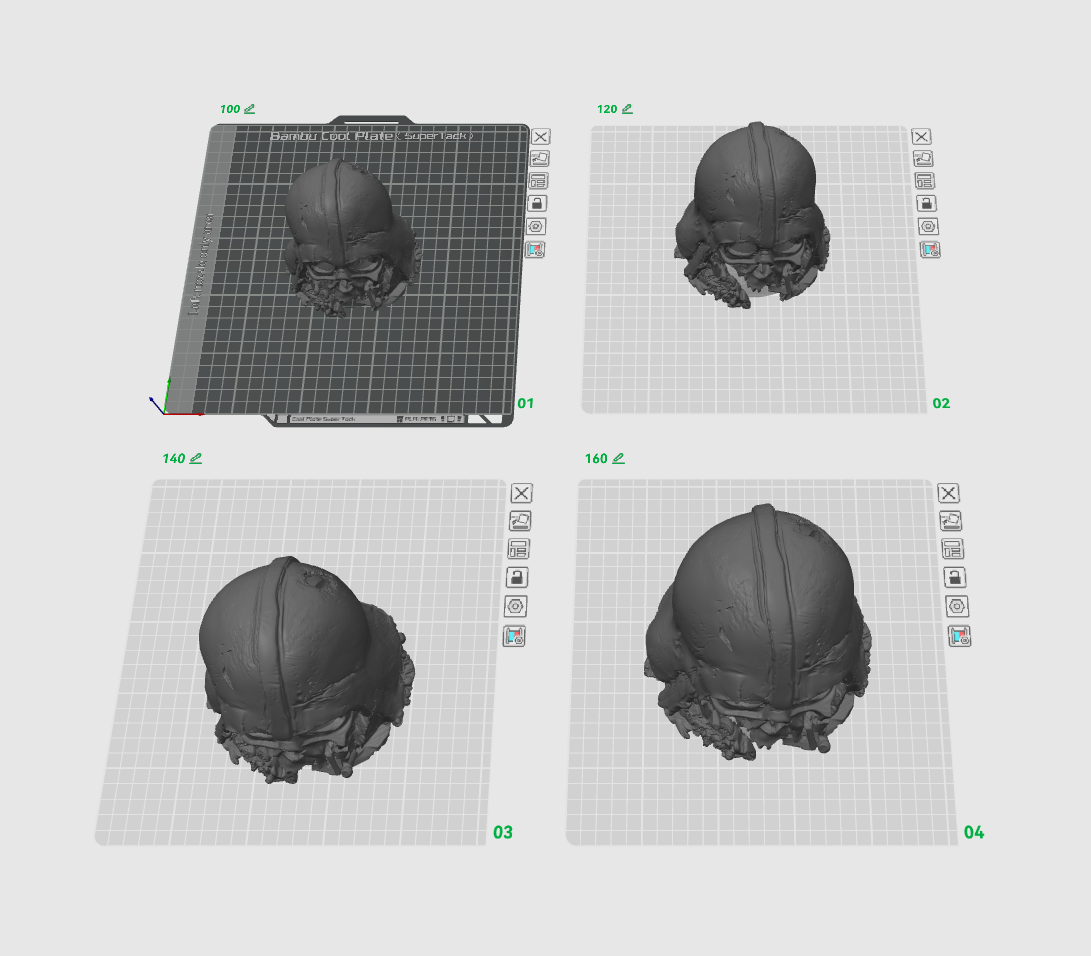The height and width of the screenshot is (956, 1091).
Task: Remove plate 01 with its X icon
Action: (541, 136)
